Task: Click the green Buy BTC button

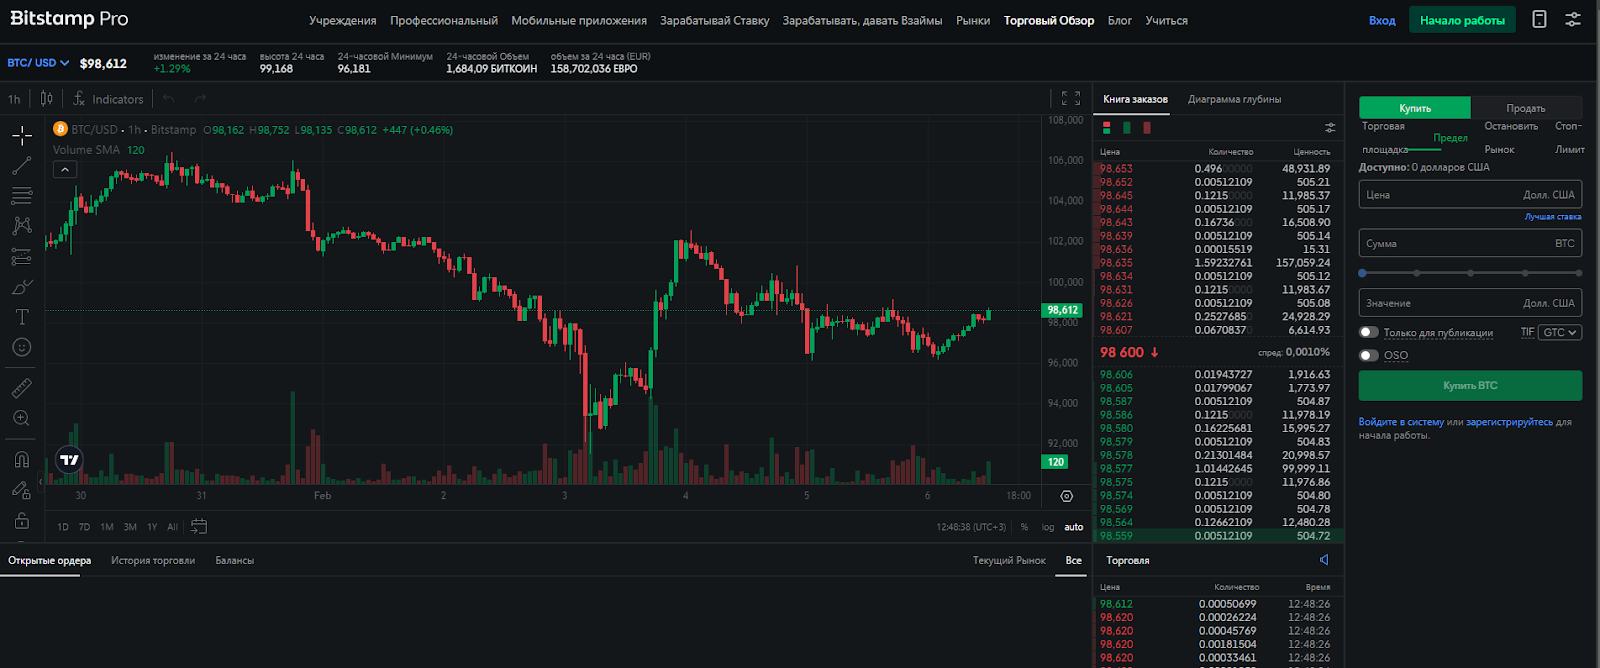Action: 1470,385
